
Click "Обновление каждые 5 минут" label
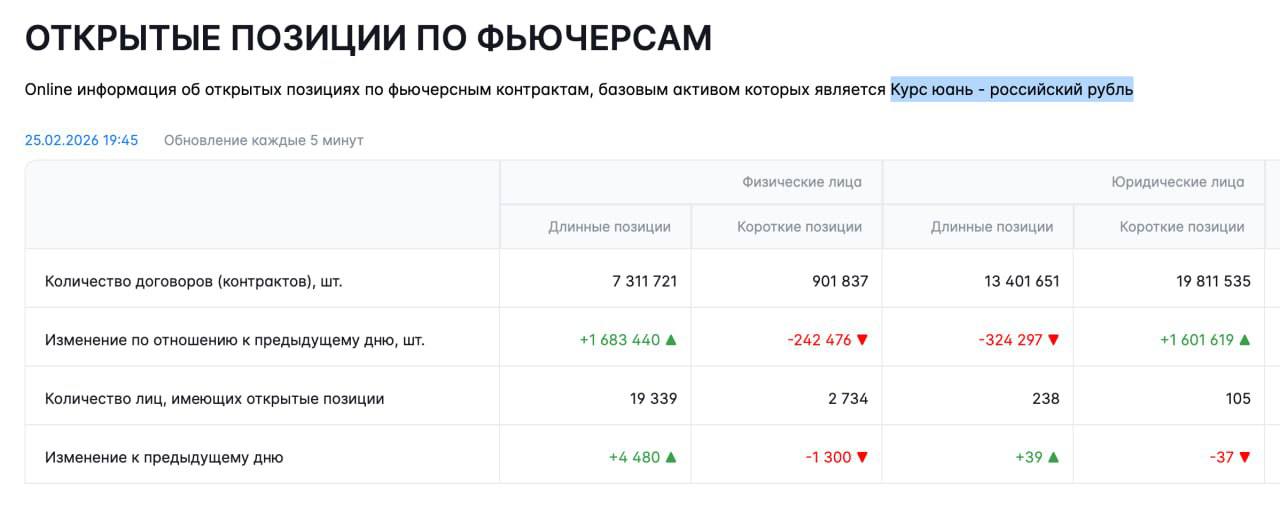click(x=263, y=140)
